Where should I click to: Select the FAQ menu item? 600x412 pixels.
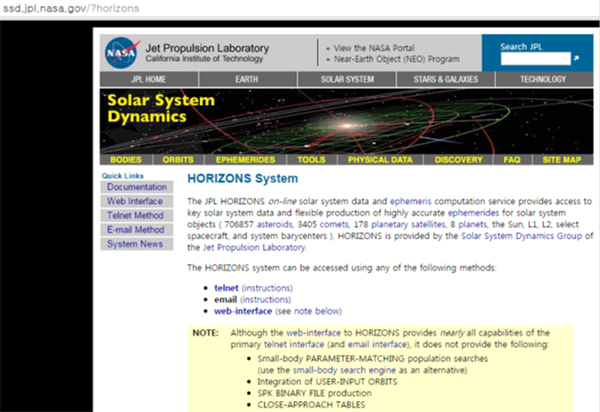(x=512, y=160)
